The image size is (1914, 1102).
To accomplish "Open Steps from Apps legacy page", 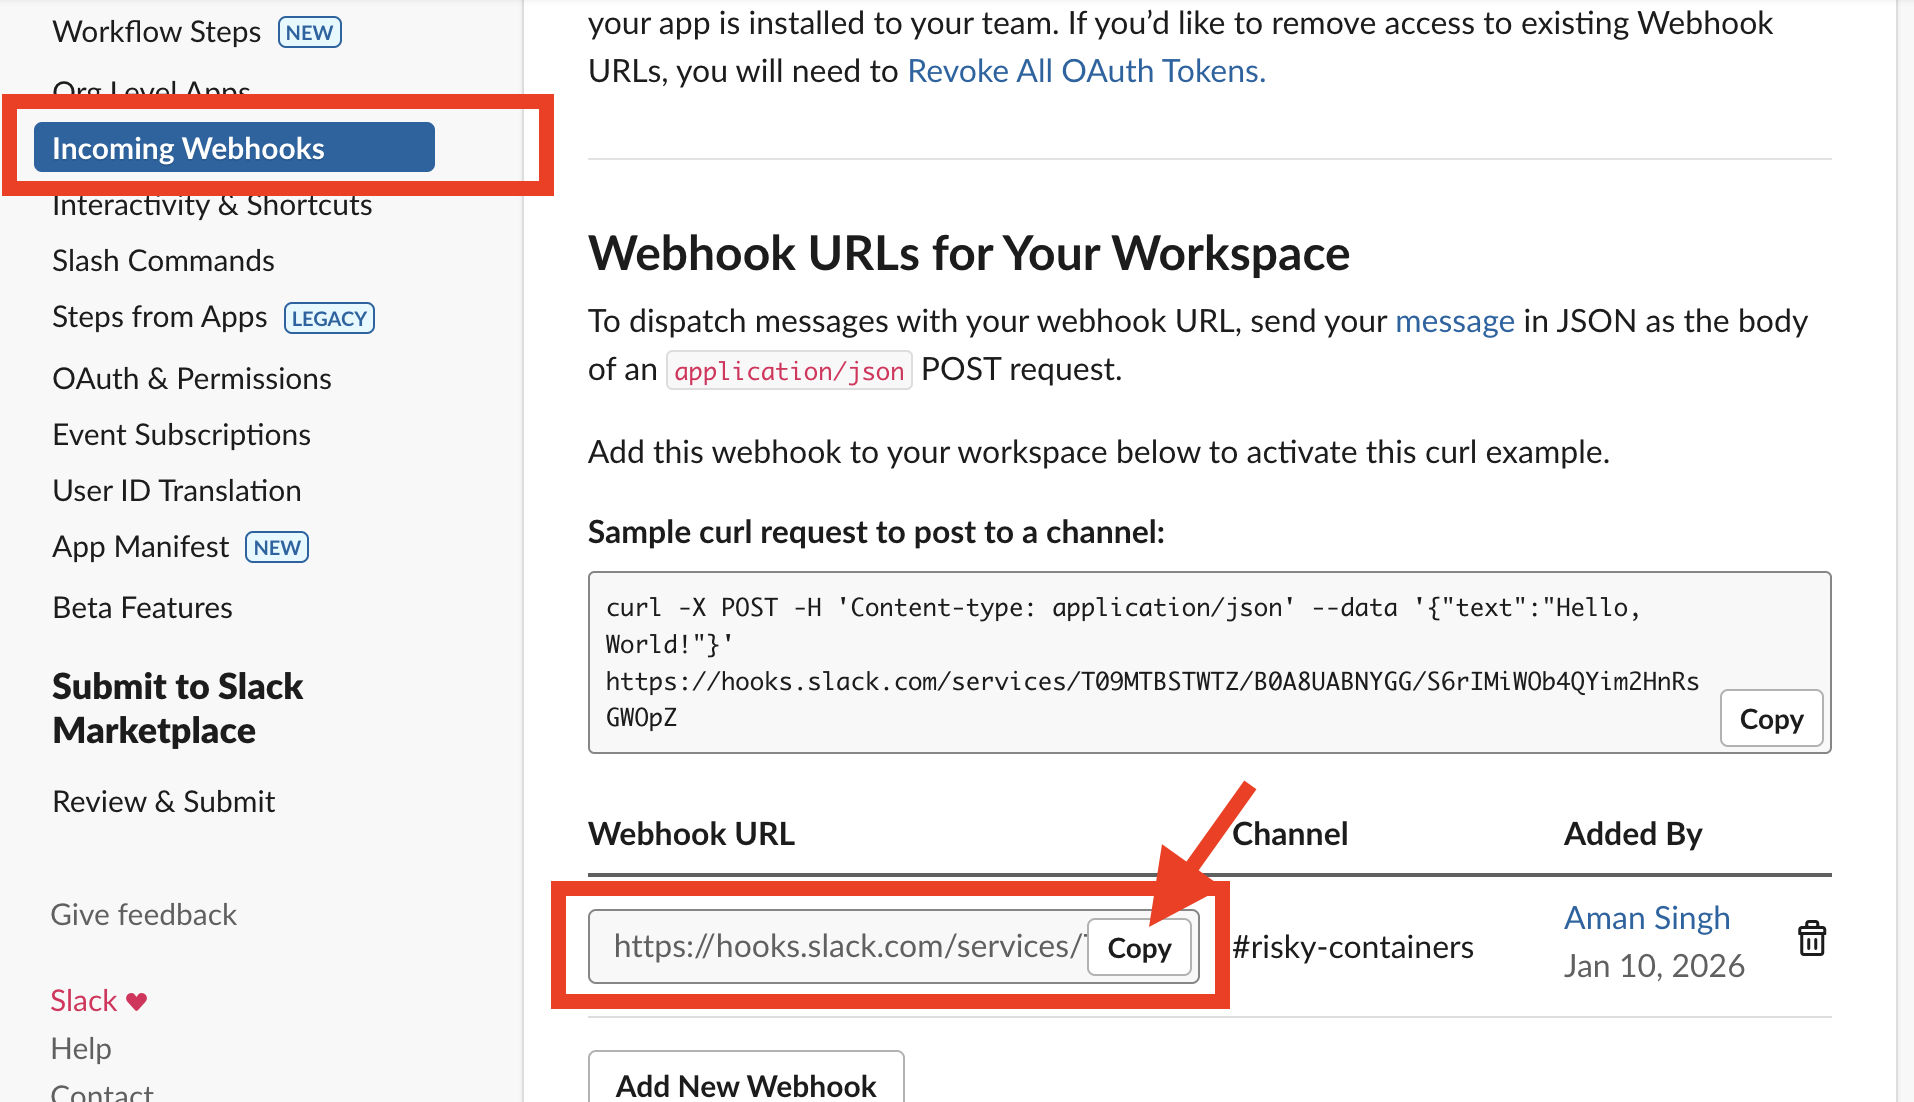I will coord(160,317).
